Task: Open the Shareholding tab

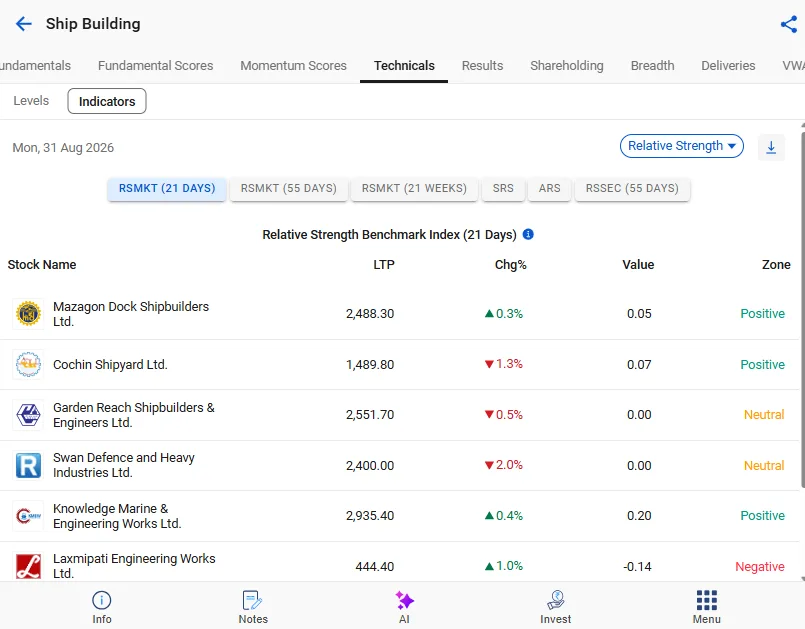Action: tap(567, 66)
